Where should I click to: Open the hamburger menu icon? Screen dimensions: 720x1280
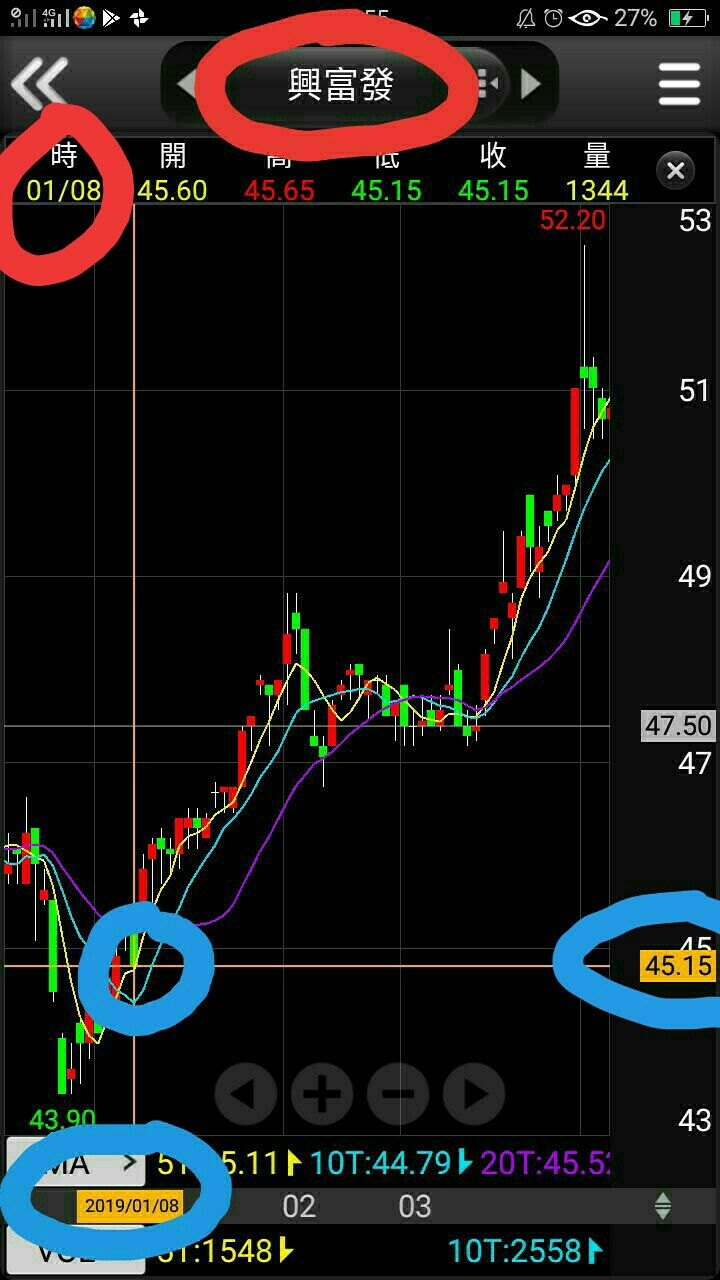(679, 84)
